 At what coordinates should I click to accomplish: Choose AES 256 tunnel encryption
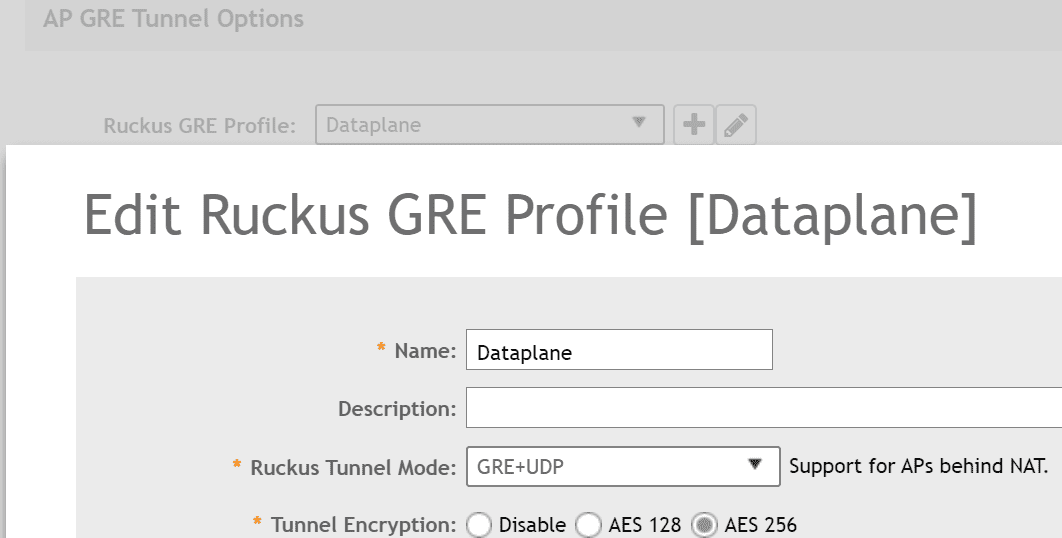tap(704, 525)
